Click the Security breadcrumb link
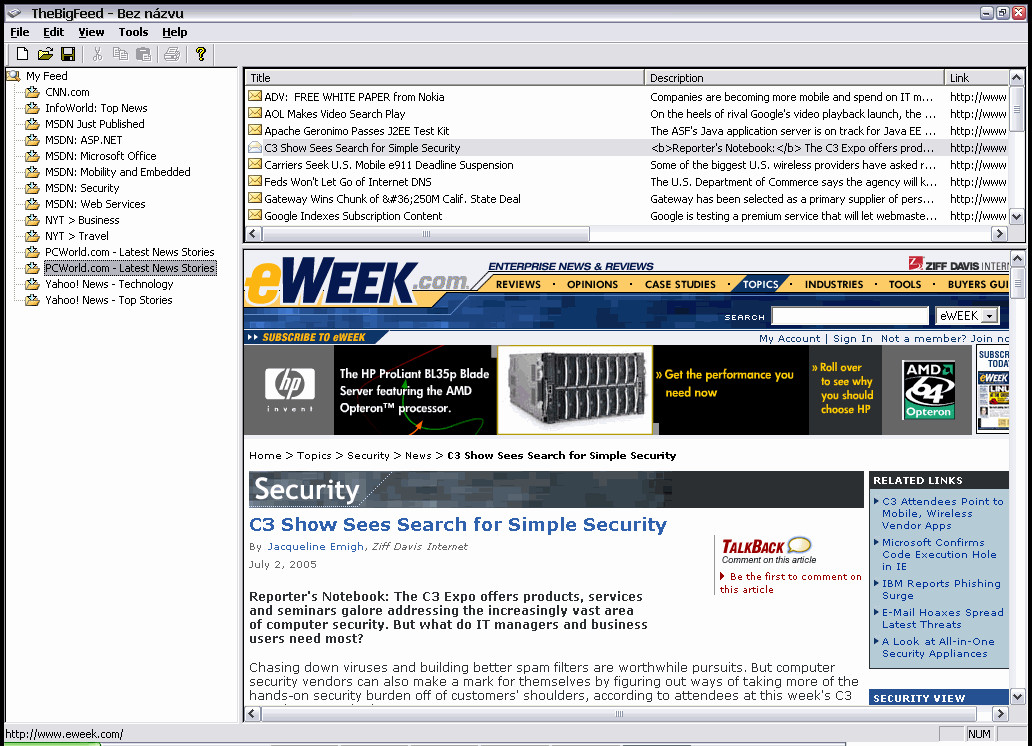The image size is (1032, 746). (368, 456)
